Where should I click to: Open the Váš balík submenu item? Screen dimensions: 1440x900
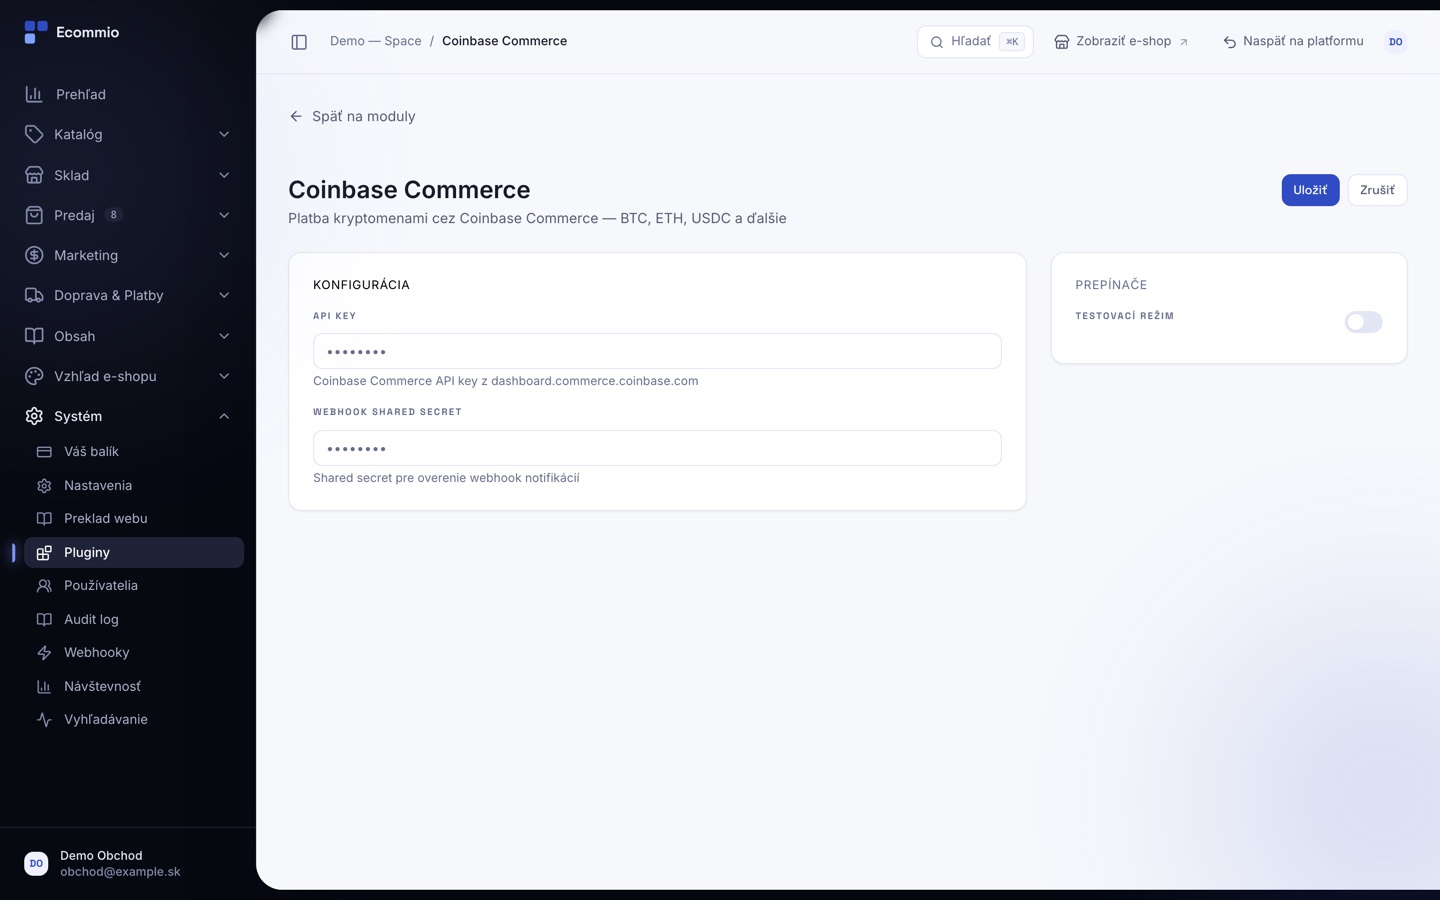tap(134, 452)
